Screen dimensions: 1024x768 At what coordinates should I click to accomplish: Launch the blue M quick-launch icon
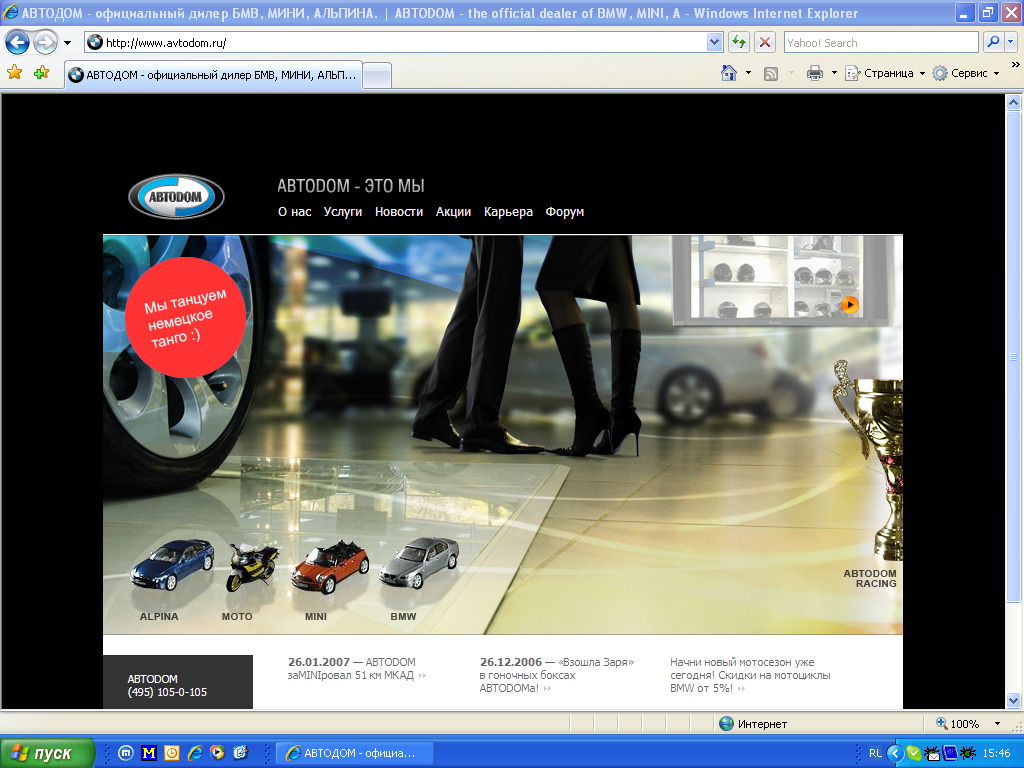click(126, 753)
